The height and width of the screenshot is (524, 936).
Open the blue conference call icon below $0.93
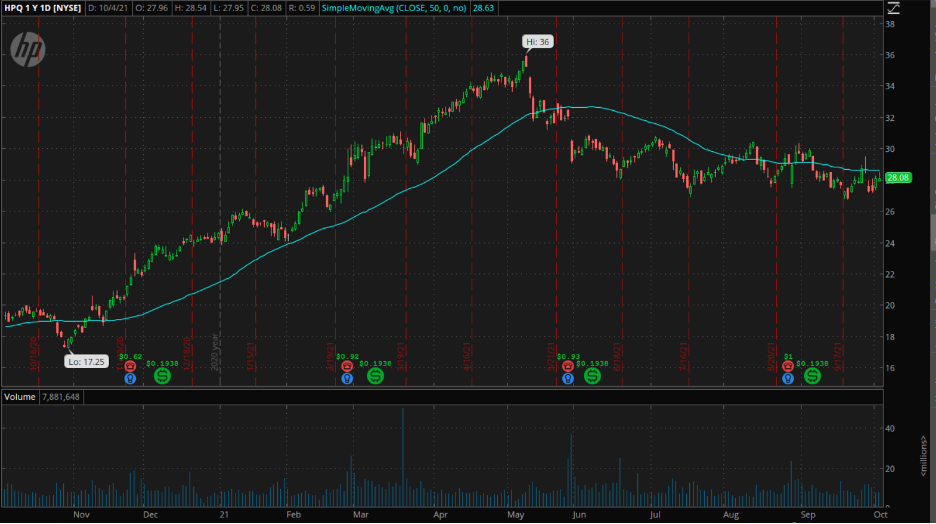(568, 378)
